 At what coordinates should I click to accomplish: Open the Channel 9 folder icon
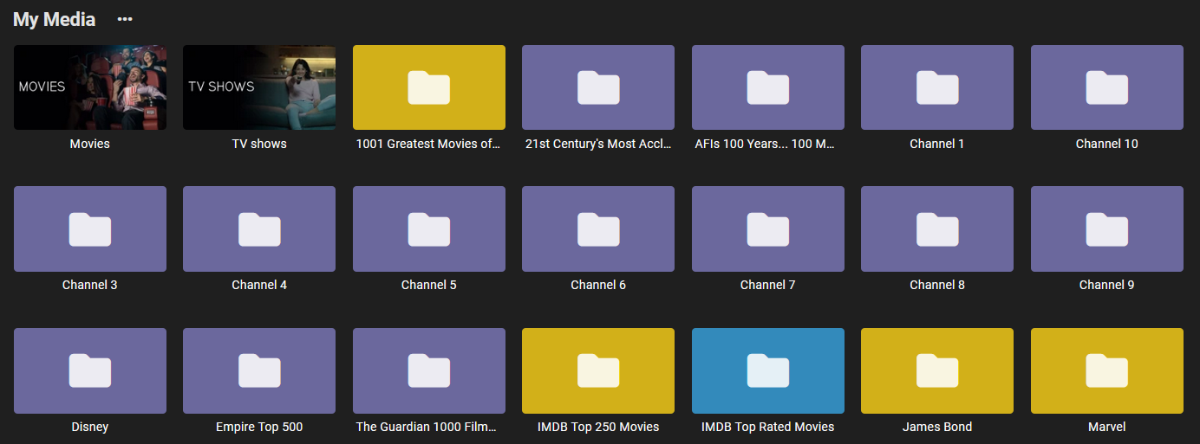click(1107, 229)
